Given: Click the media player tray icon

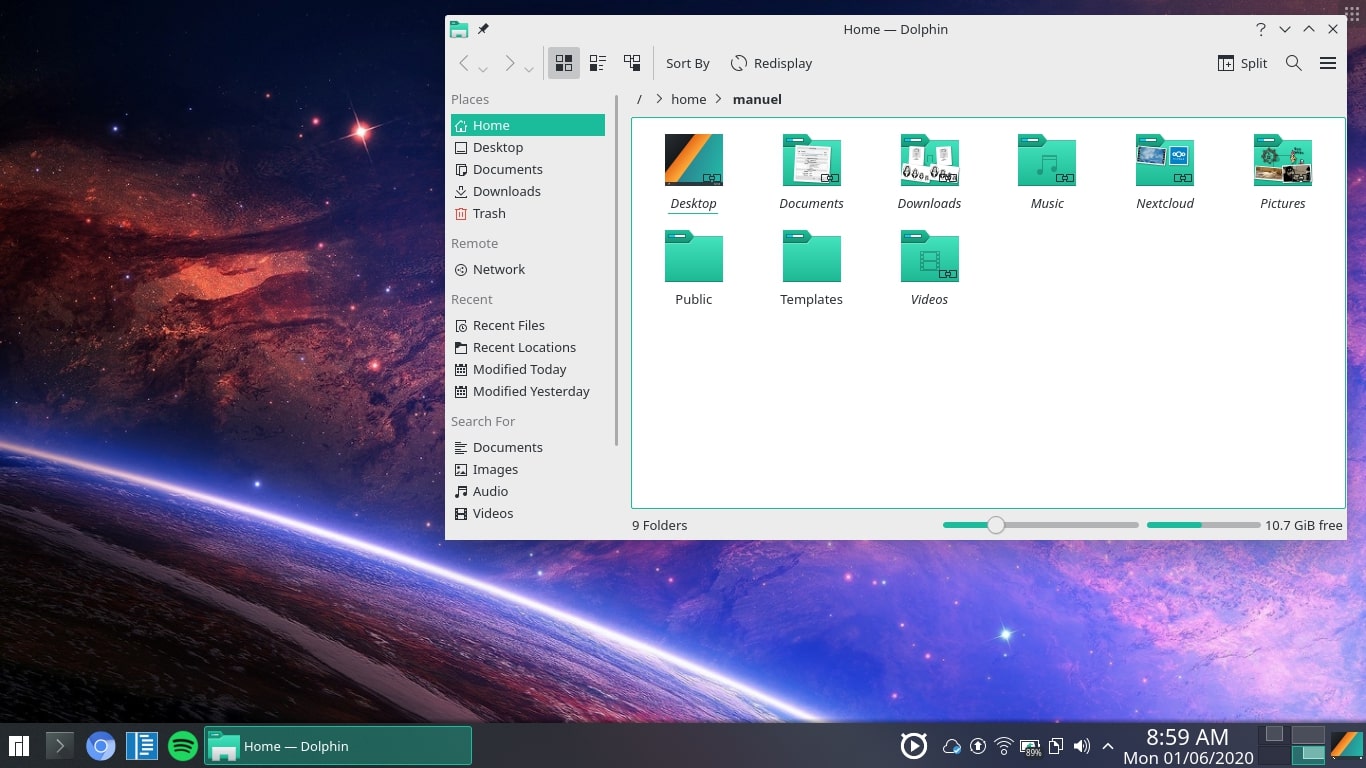Looking at the screenshot, I should click(914, 746).
